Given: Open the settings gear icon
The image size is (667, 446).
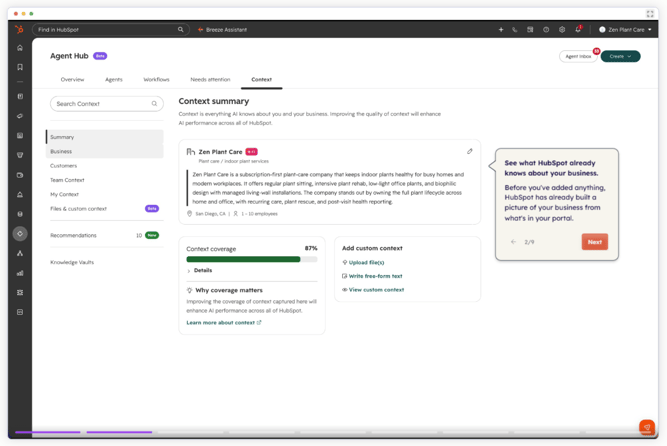Looking at the screenshot, I should pos(562,30).
